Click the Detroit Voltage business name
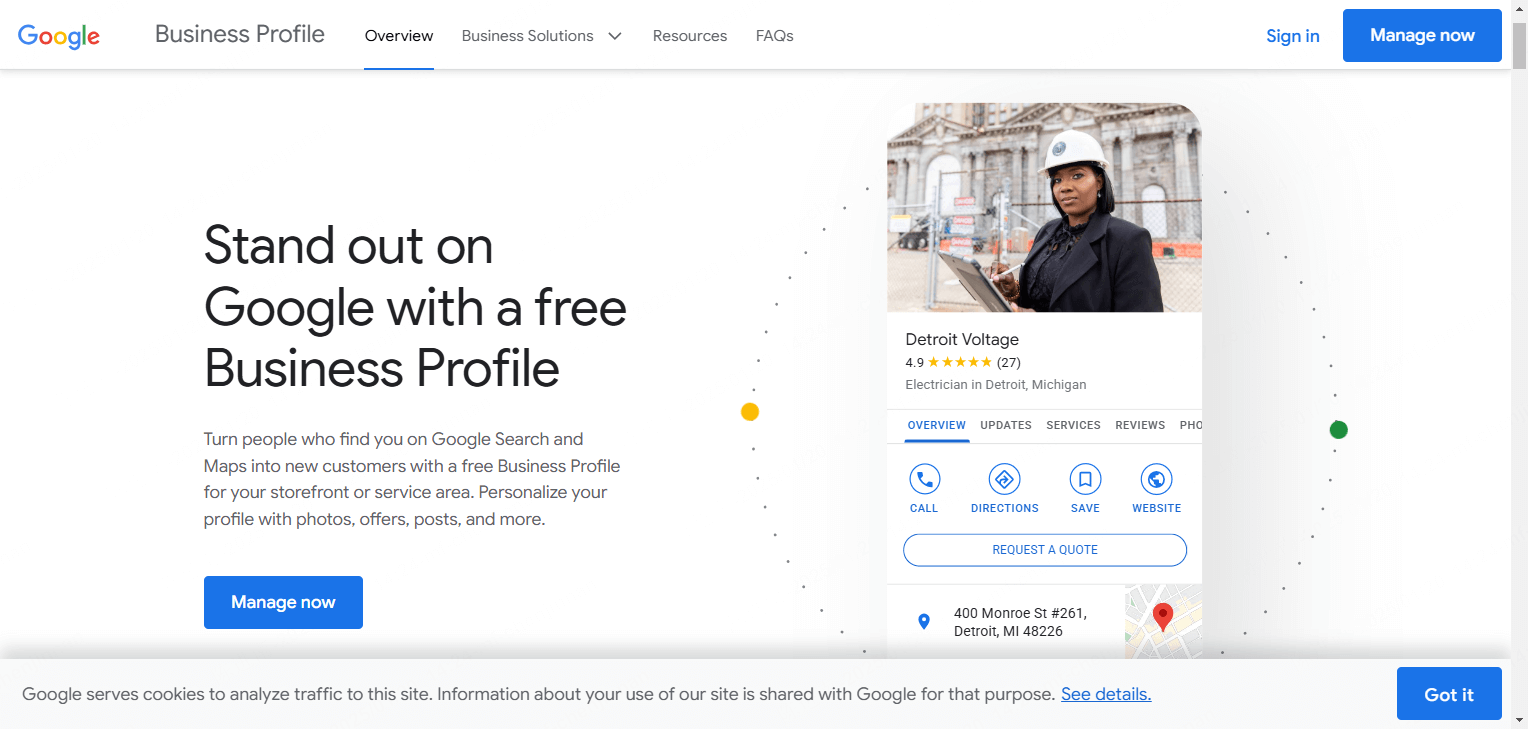Image resolution: width=1528 pixels, height=729 pixels. (962, 339)
